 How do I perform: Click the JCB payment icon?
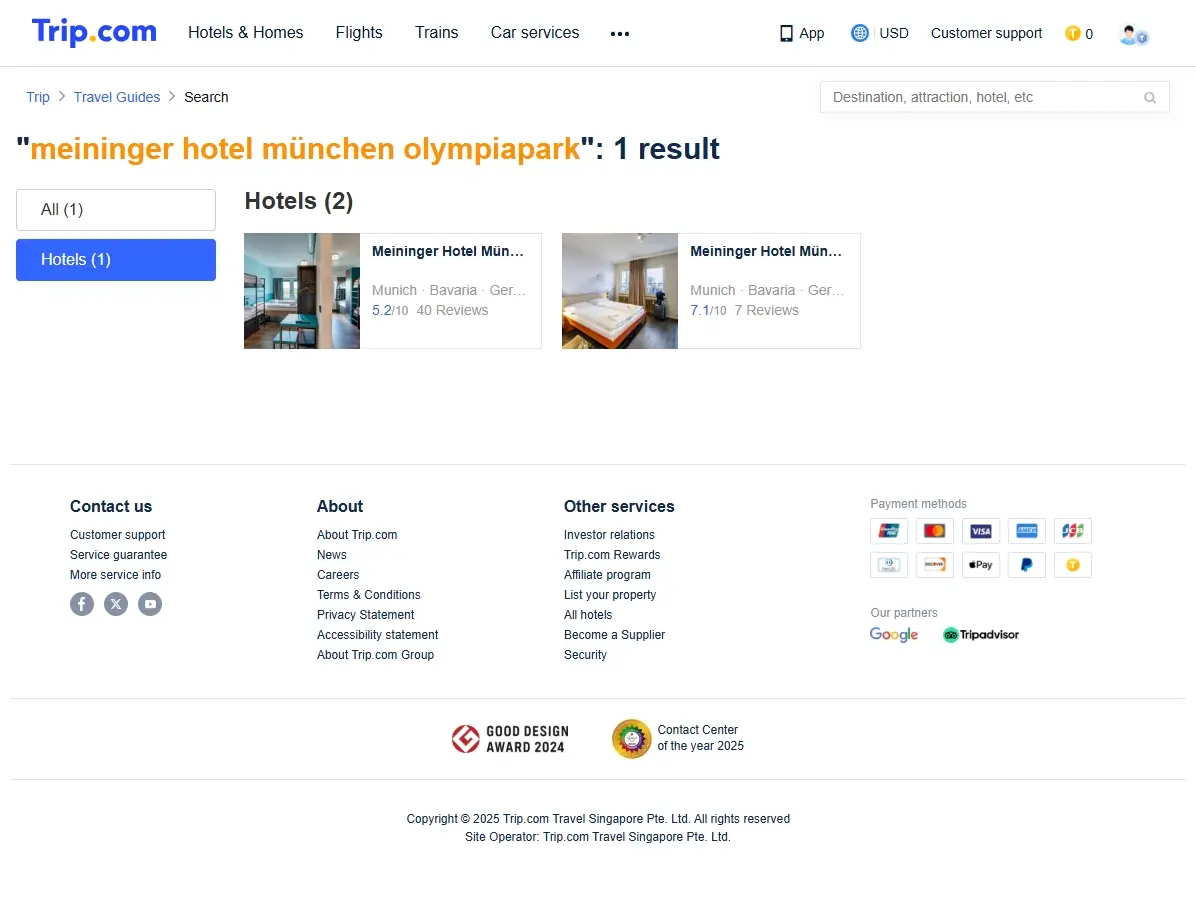(x=1072, y=530)
